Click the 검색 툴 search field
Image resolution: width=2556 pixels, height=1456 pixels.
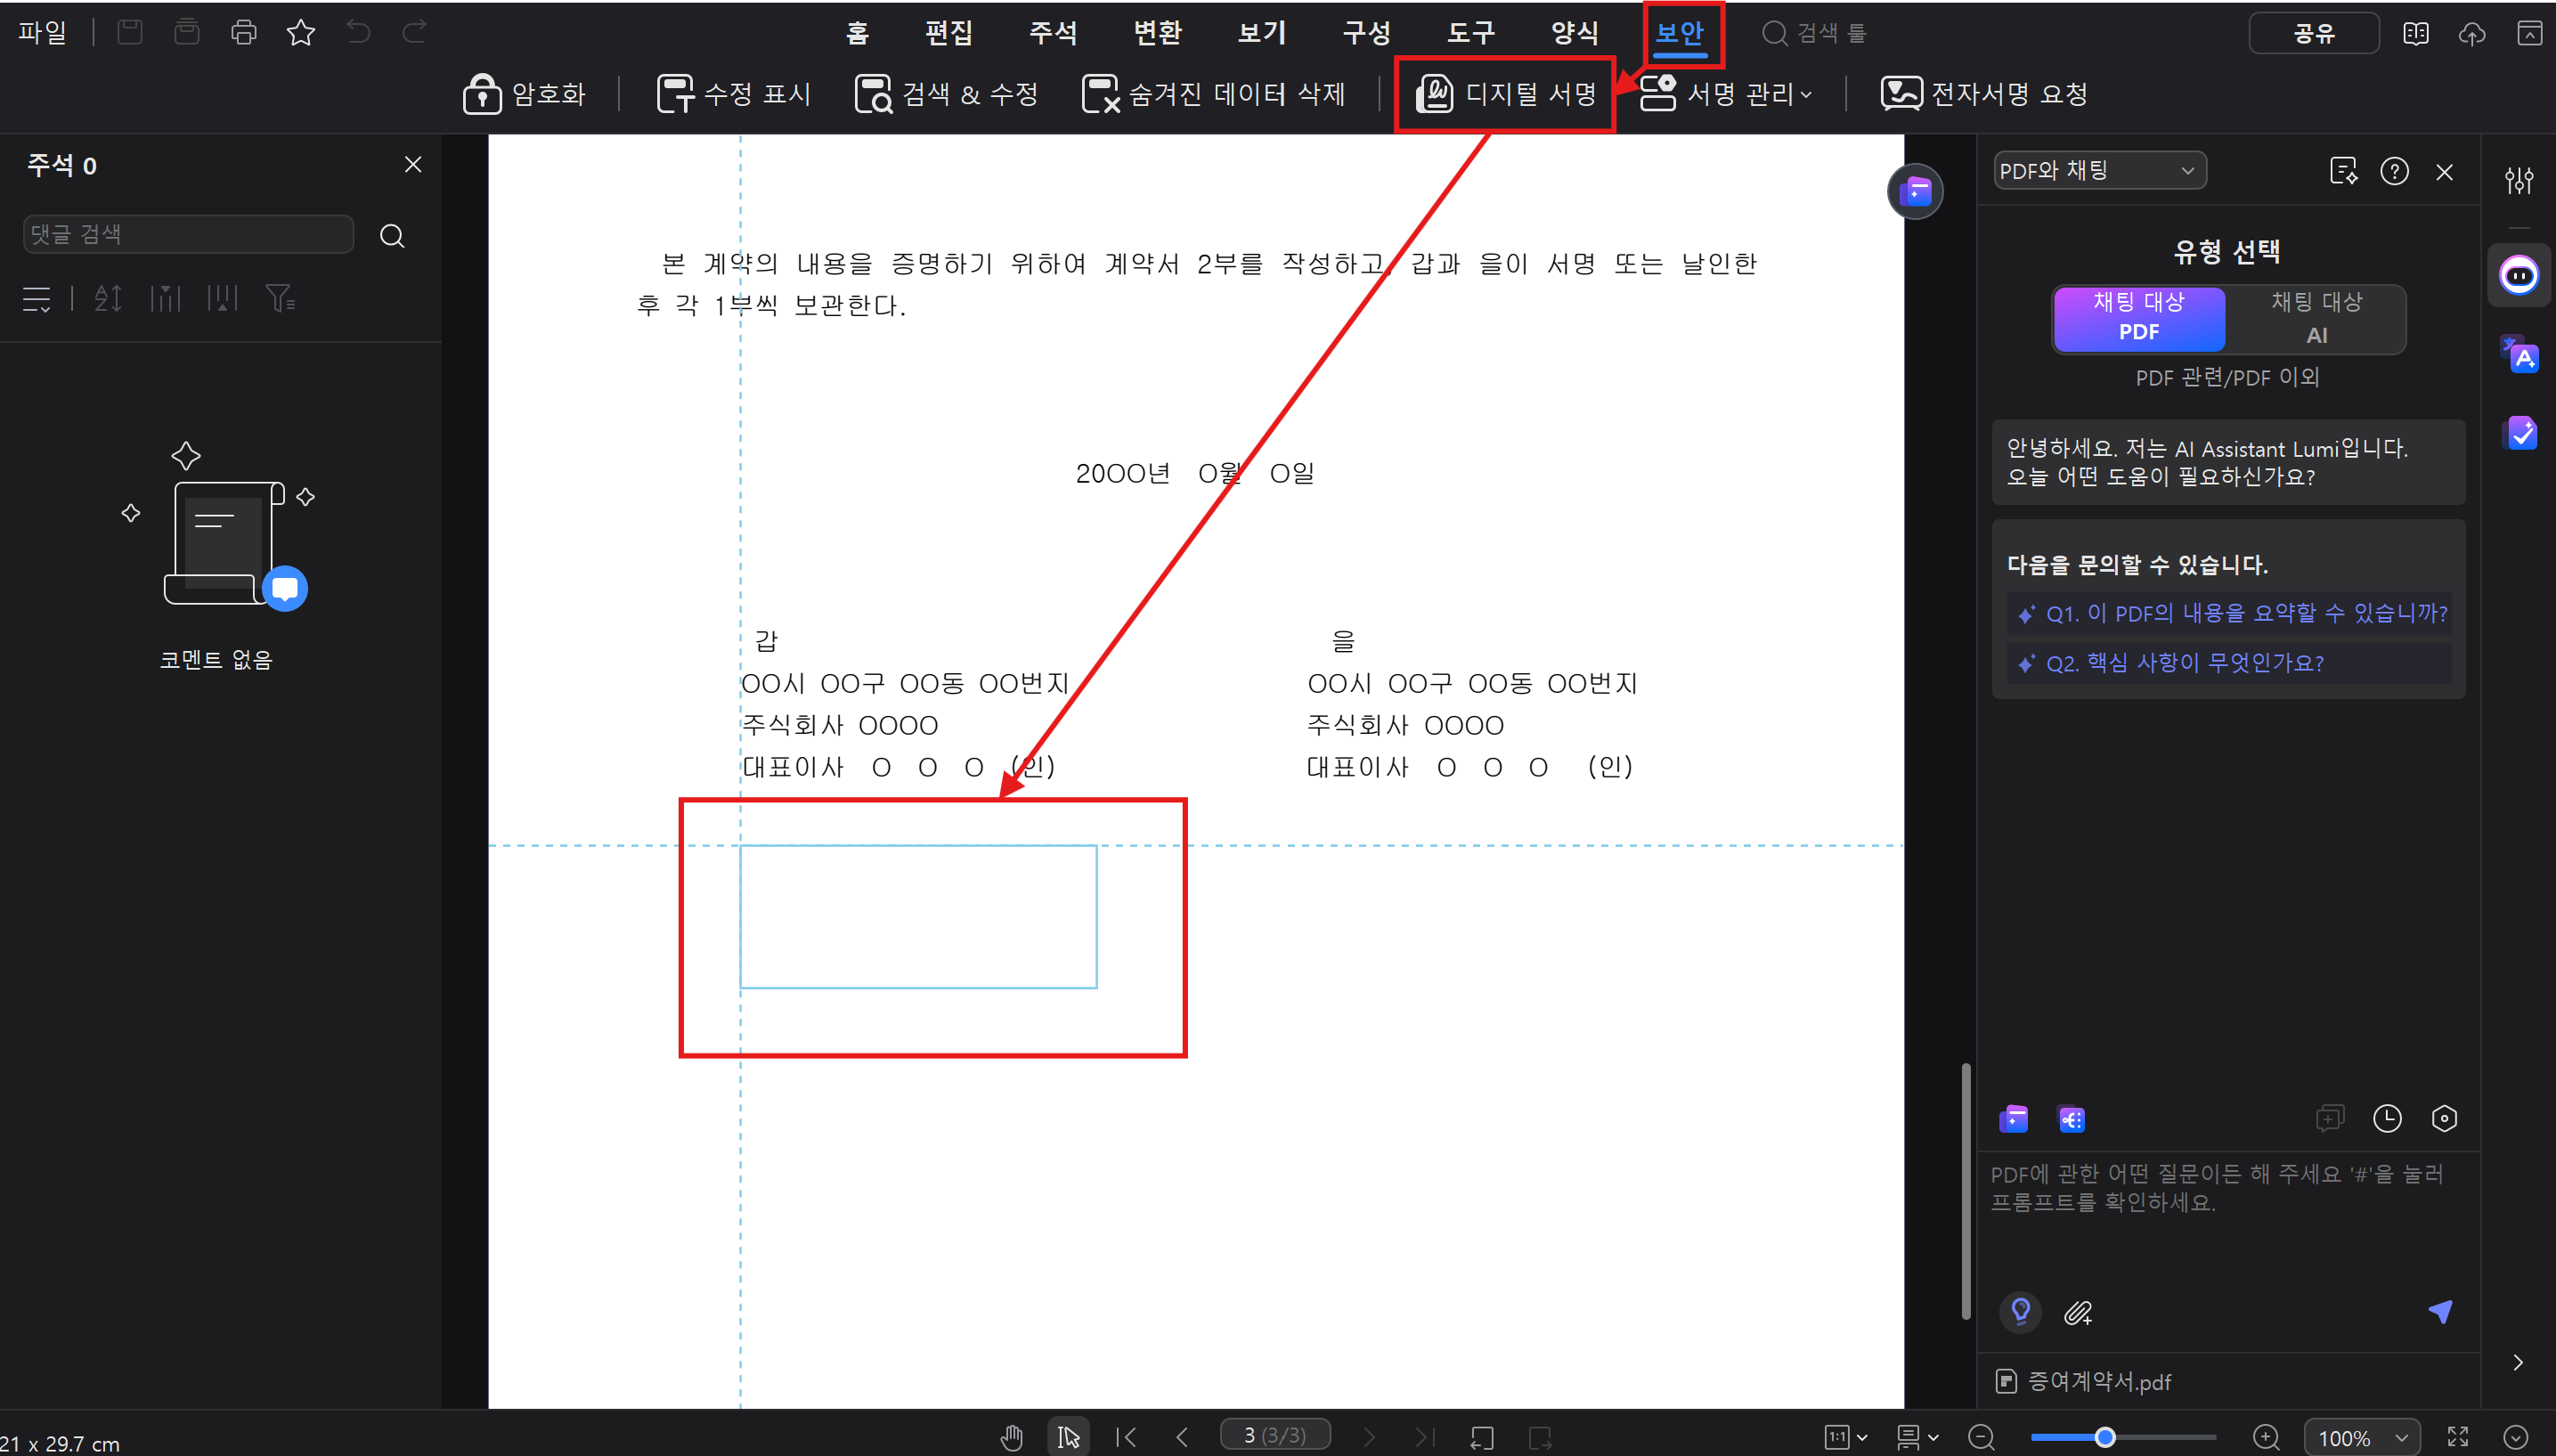point(1815,33)
